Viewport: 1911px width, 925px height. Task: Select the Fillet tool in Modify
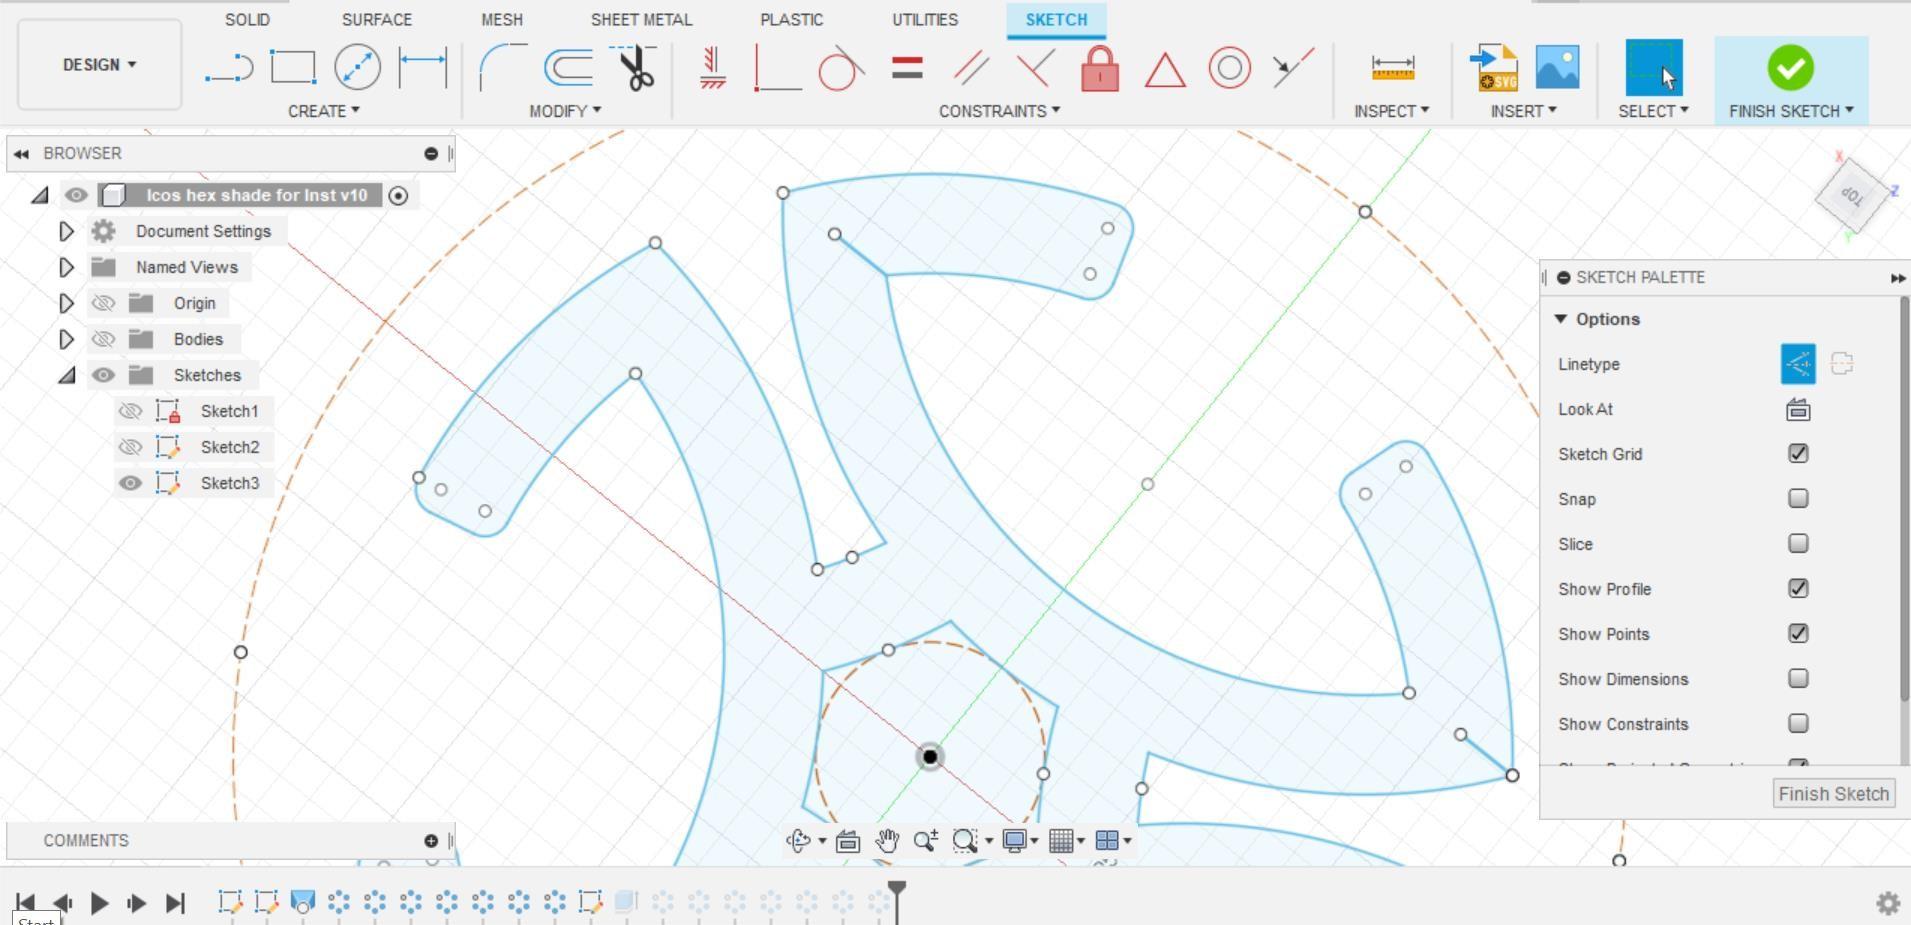pos(503,68)
